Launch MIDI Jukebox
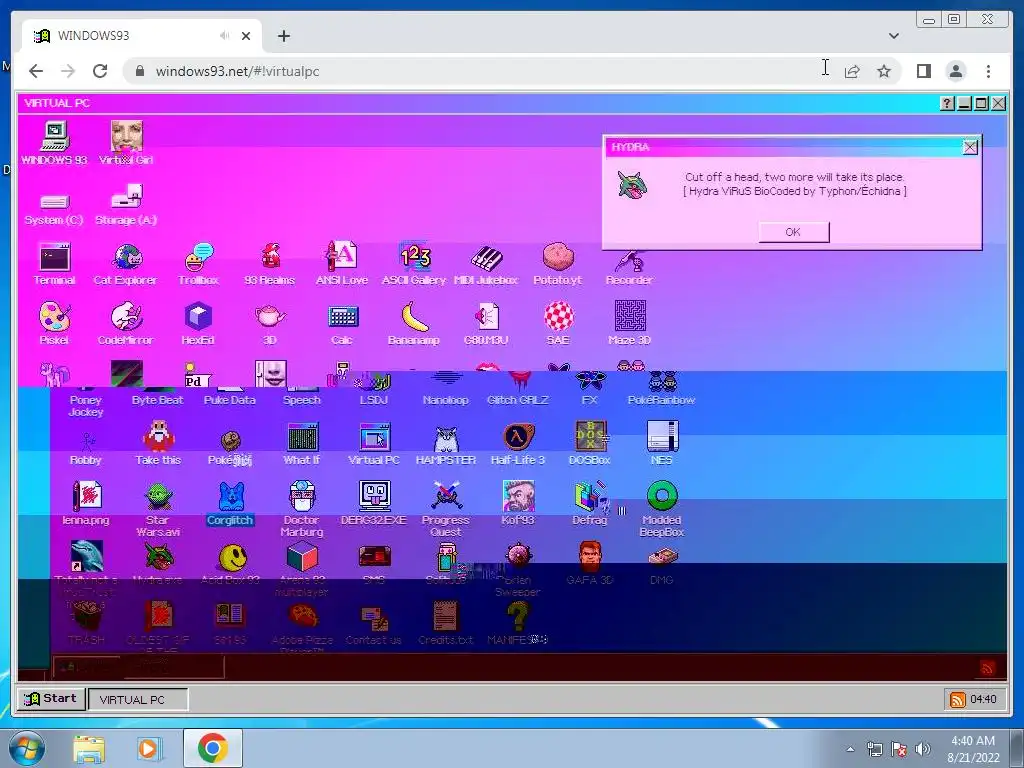The height and width of the screenshot is (768, 1024). 486,257
